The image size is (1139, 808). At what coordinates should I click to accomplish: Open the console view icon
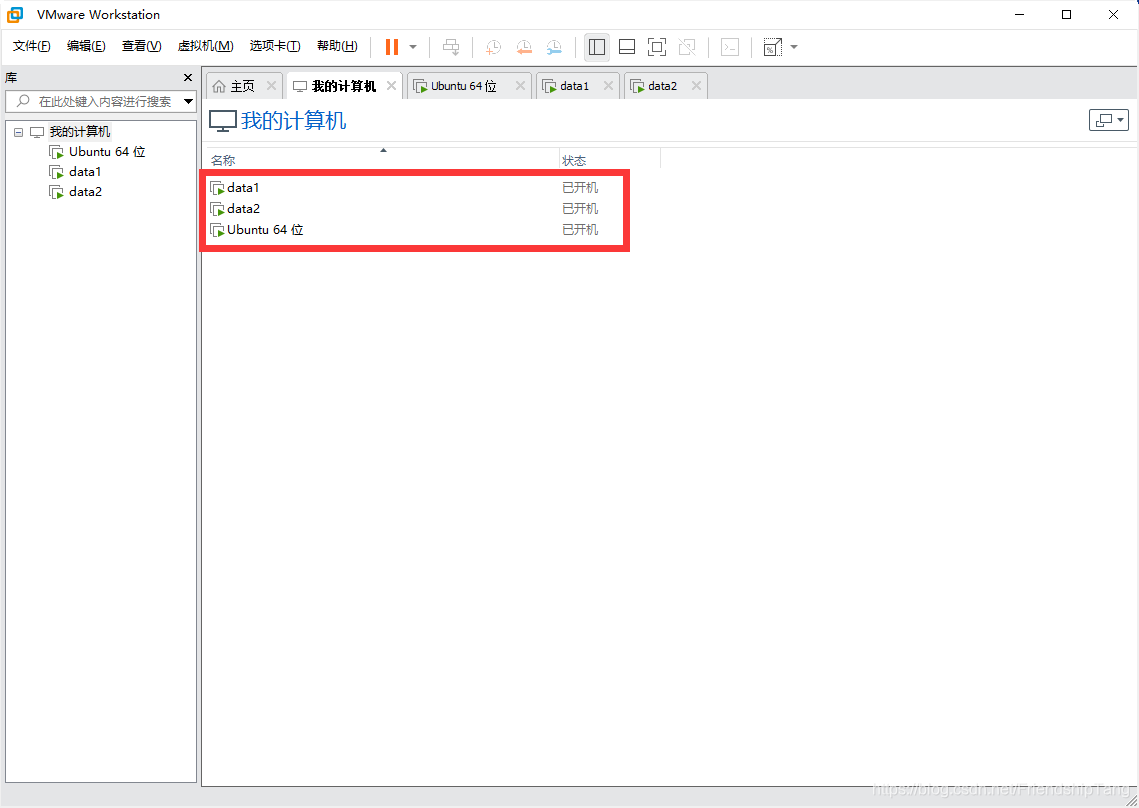[730, 47]
